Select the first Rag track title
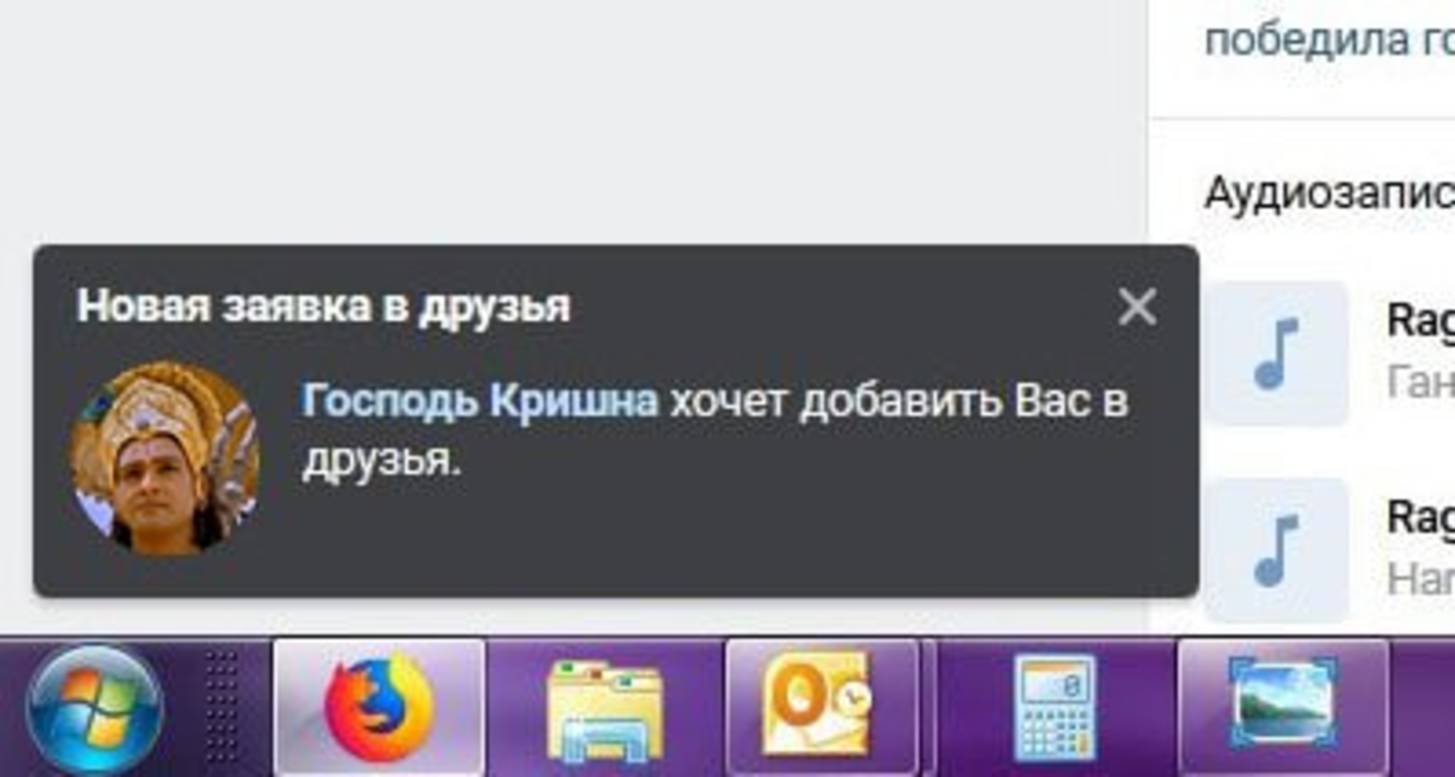Image resolution: width=1455 pixels, height=777 pixels. pos(1421,322)
